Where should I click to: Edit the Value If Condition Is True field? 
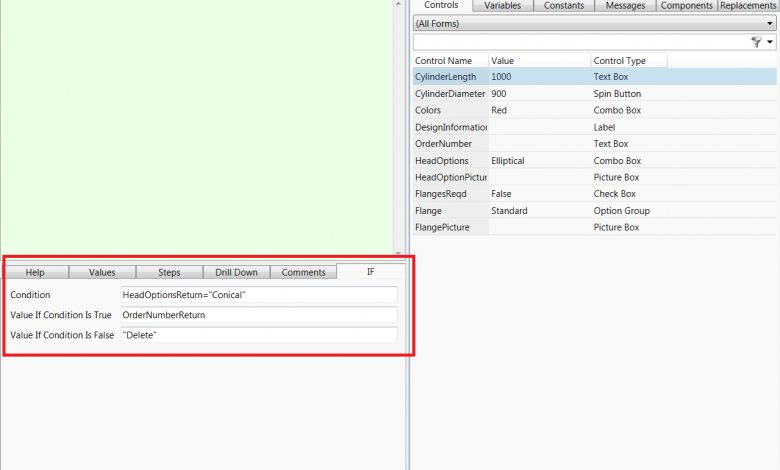[x=258, y=315]
